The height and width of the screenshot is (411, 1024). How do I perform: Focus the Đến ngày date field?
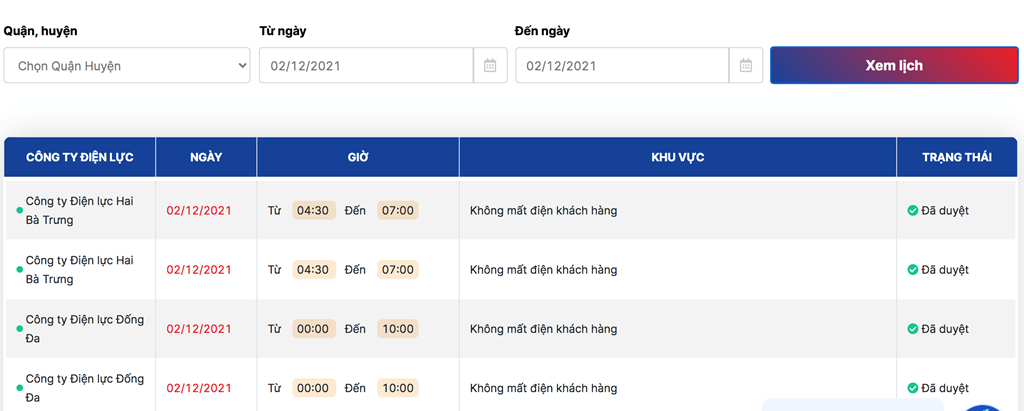click(622, 65)
